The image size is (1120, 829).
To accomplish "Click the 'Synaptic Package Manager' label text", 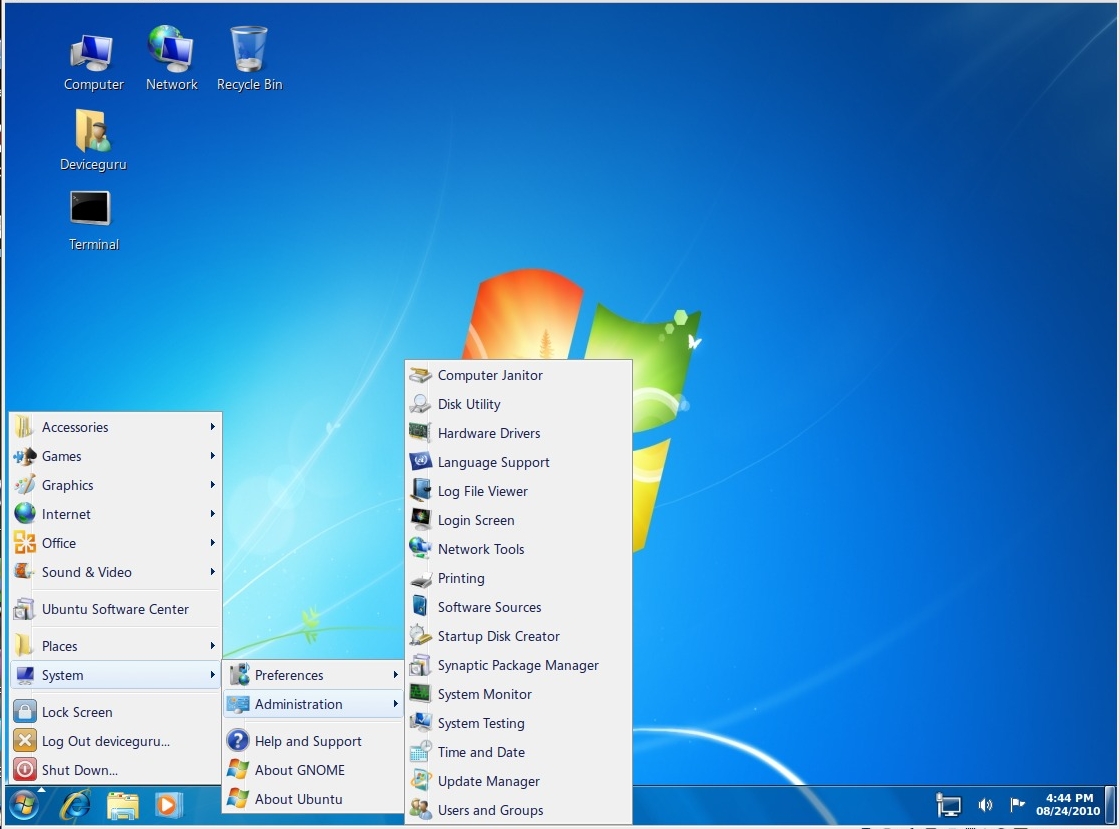I will tap(518, 665).
